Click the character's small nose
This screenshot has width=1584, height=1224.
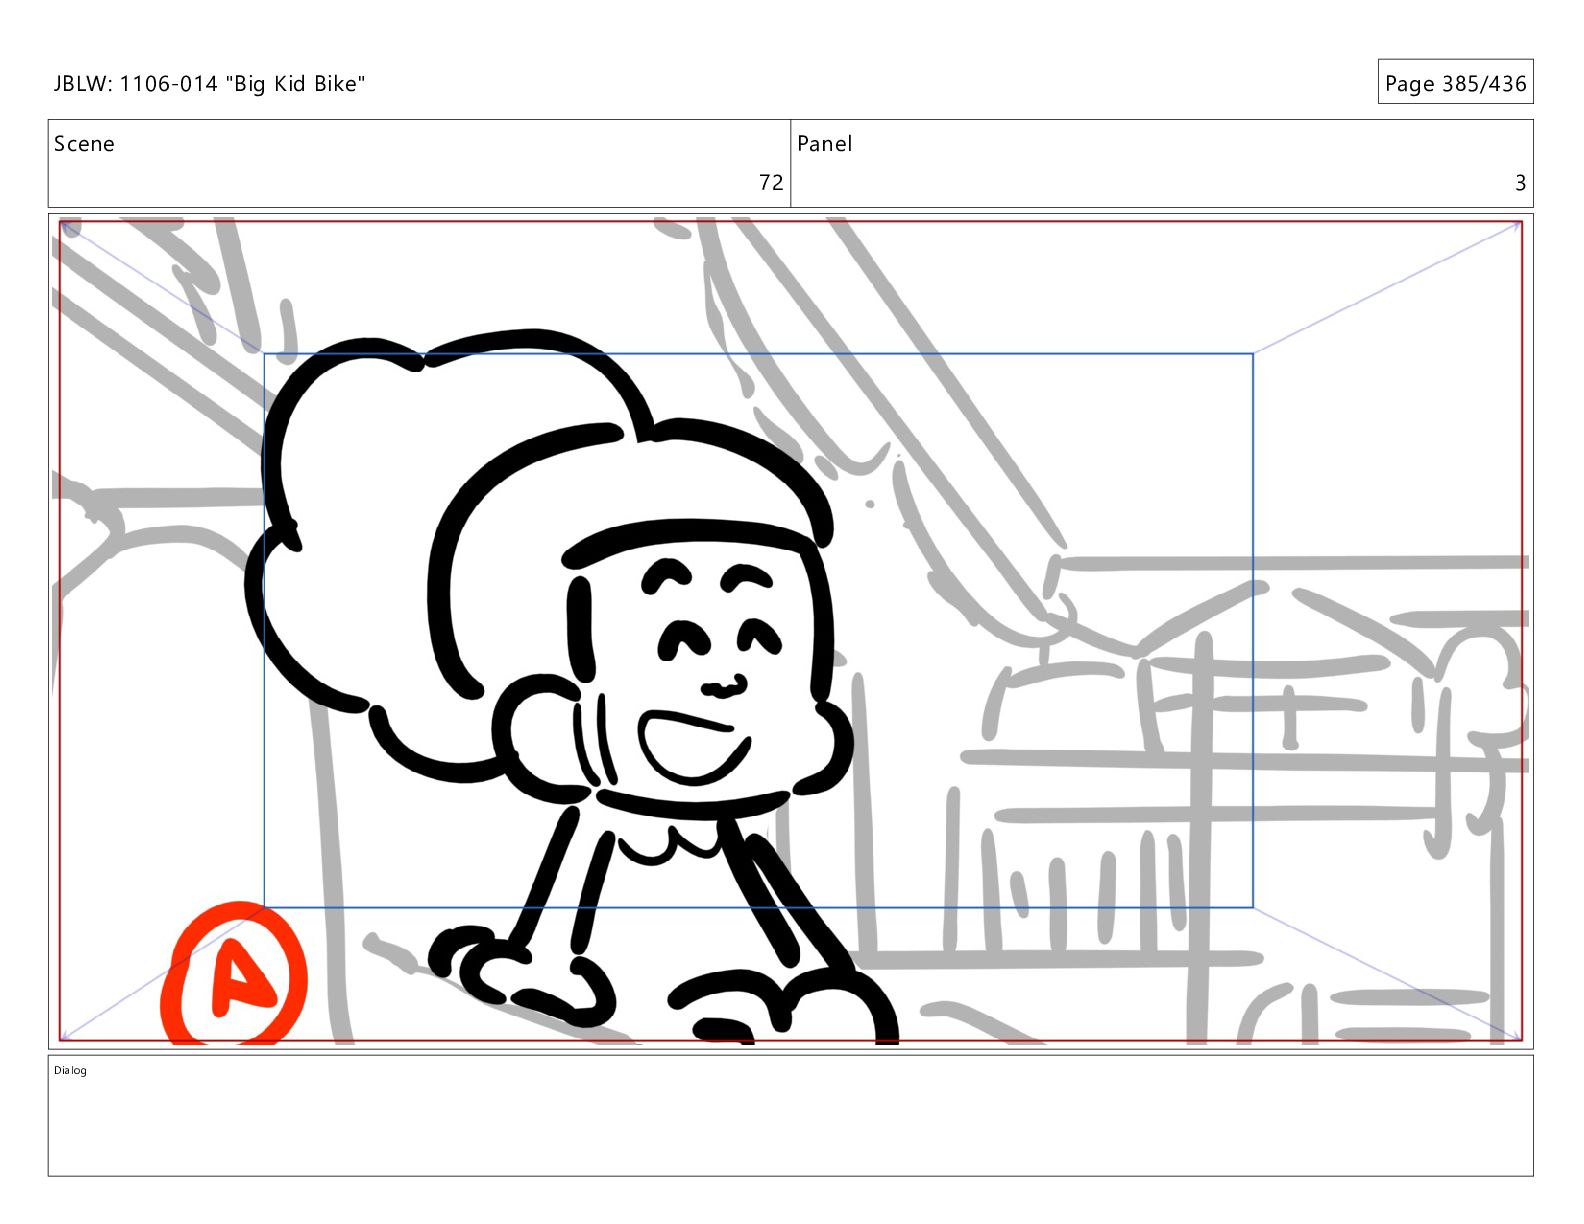[723, 688]
